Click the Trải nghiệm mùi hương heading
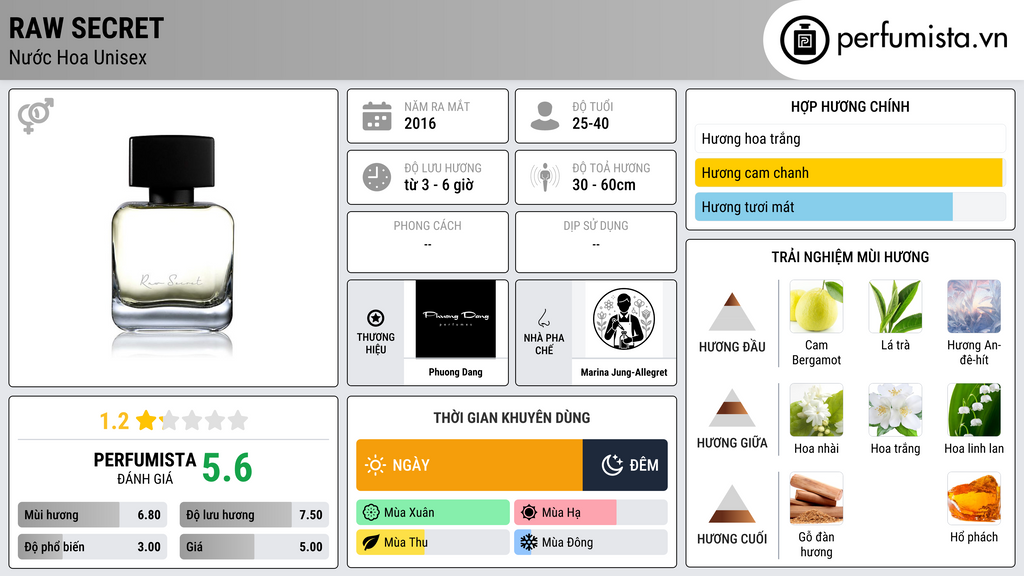The width and height of the screenshot is (1024, 576). (x=850, y=257)
